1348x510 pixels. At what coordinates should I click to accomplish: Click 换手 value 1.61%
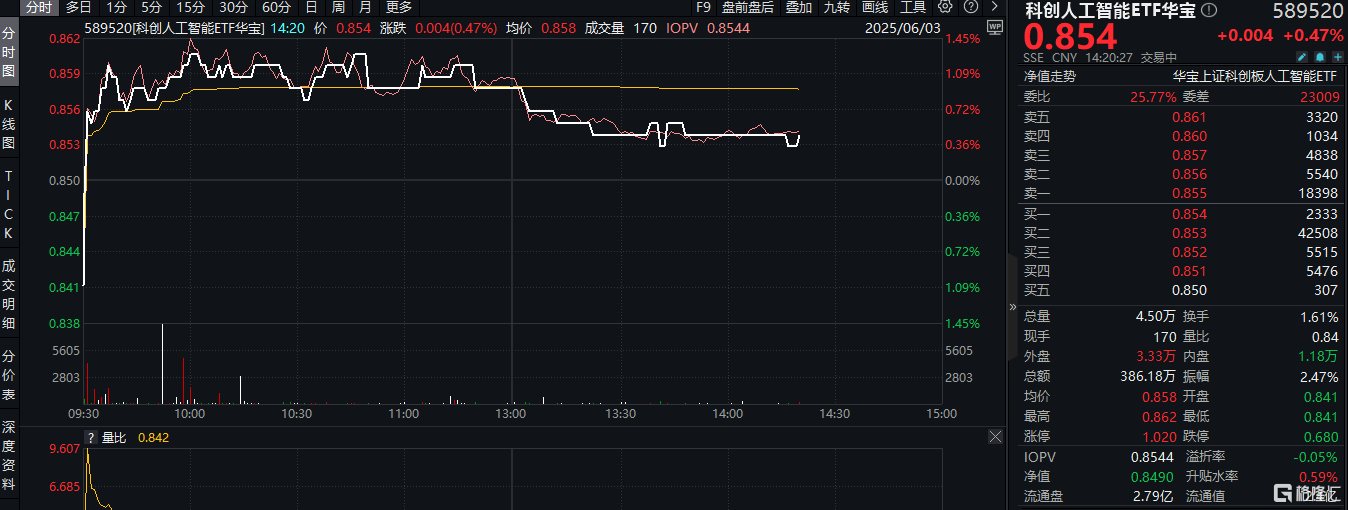coord(1319,317)
